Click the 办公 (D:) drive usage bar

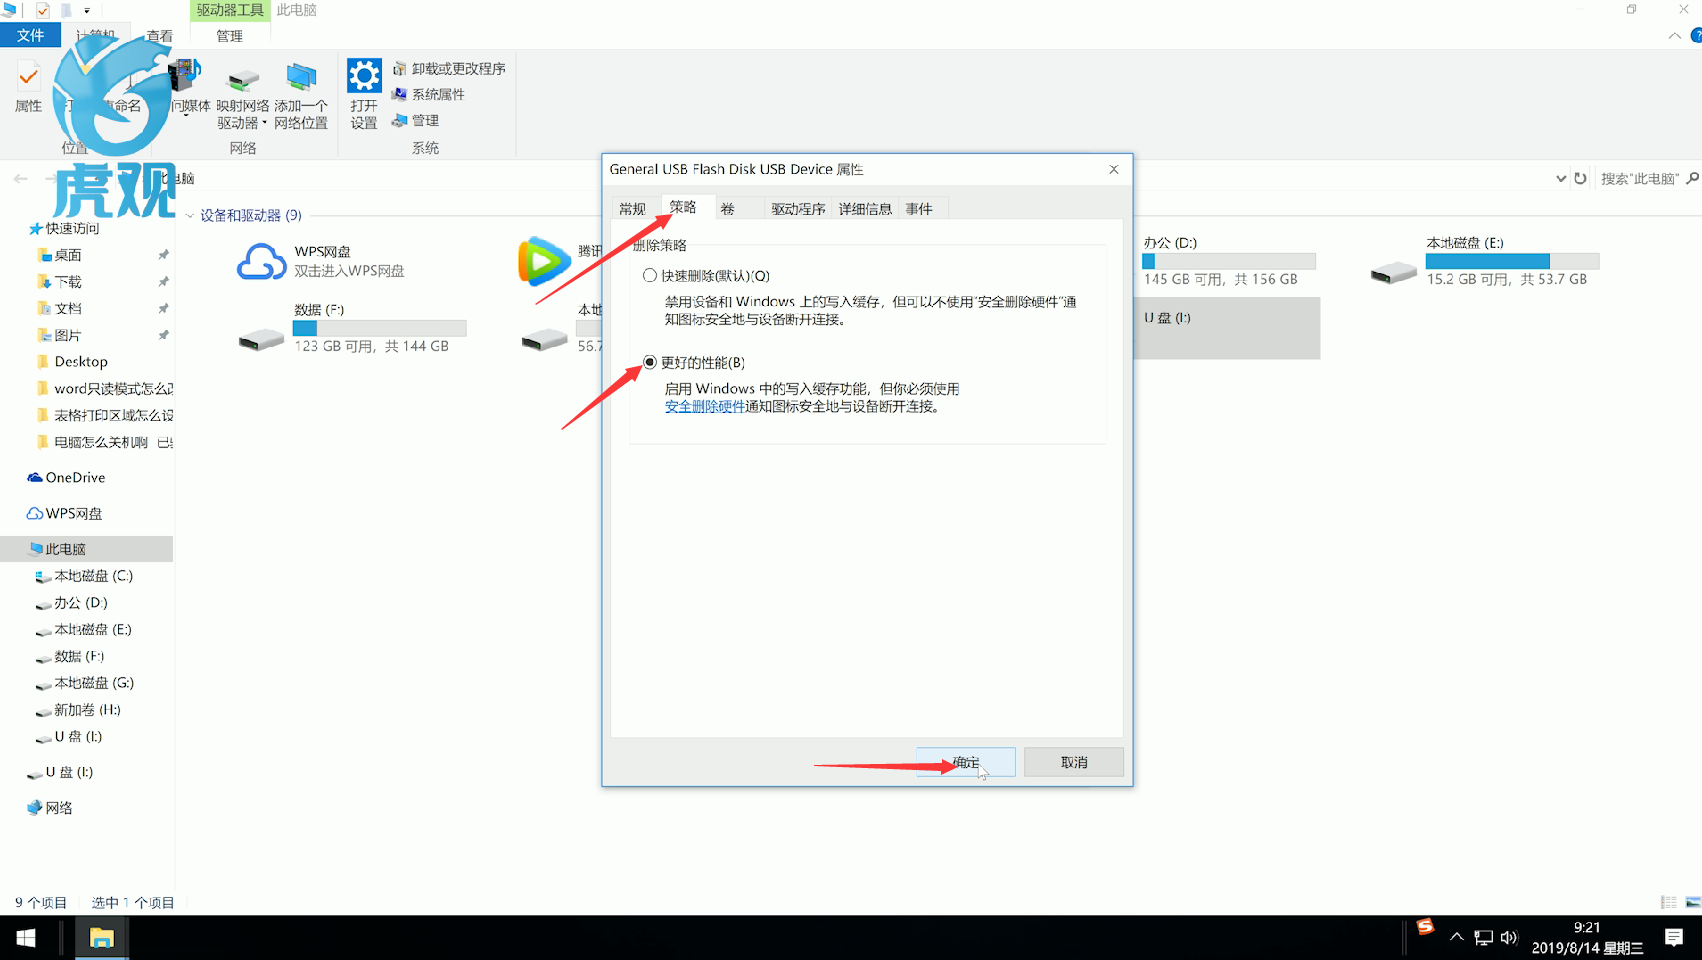[1229, 261]
